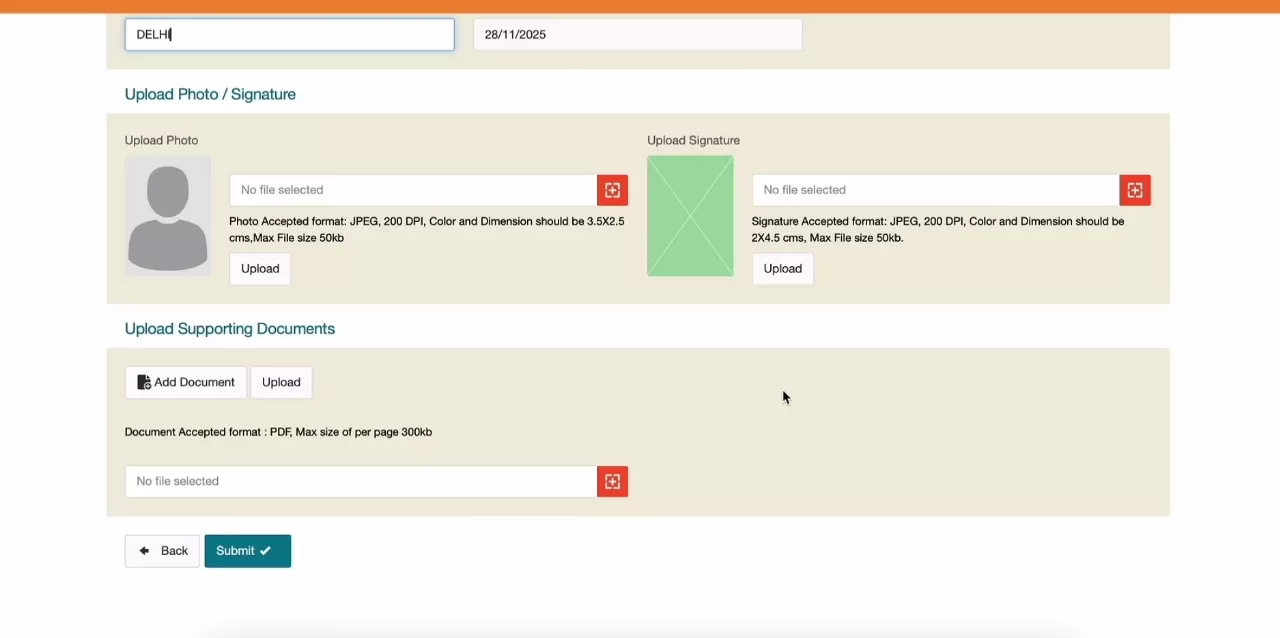Click the photo 'No file selected' field
Image resolution: width=1280 pixels, height=638 pixels.
(x=412, y=190)
